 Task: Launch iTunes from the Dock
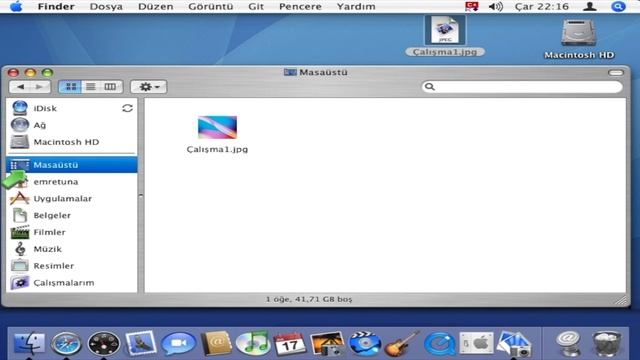pyautogui.click(x=253, y=343)
